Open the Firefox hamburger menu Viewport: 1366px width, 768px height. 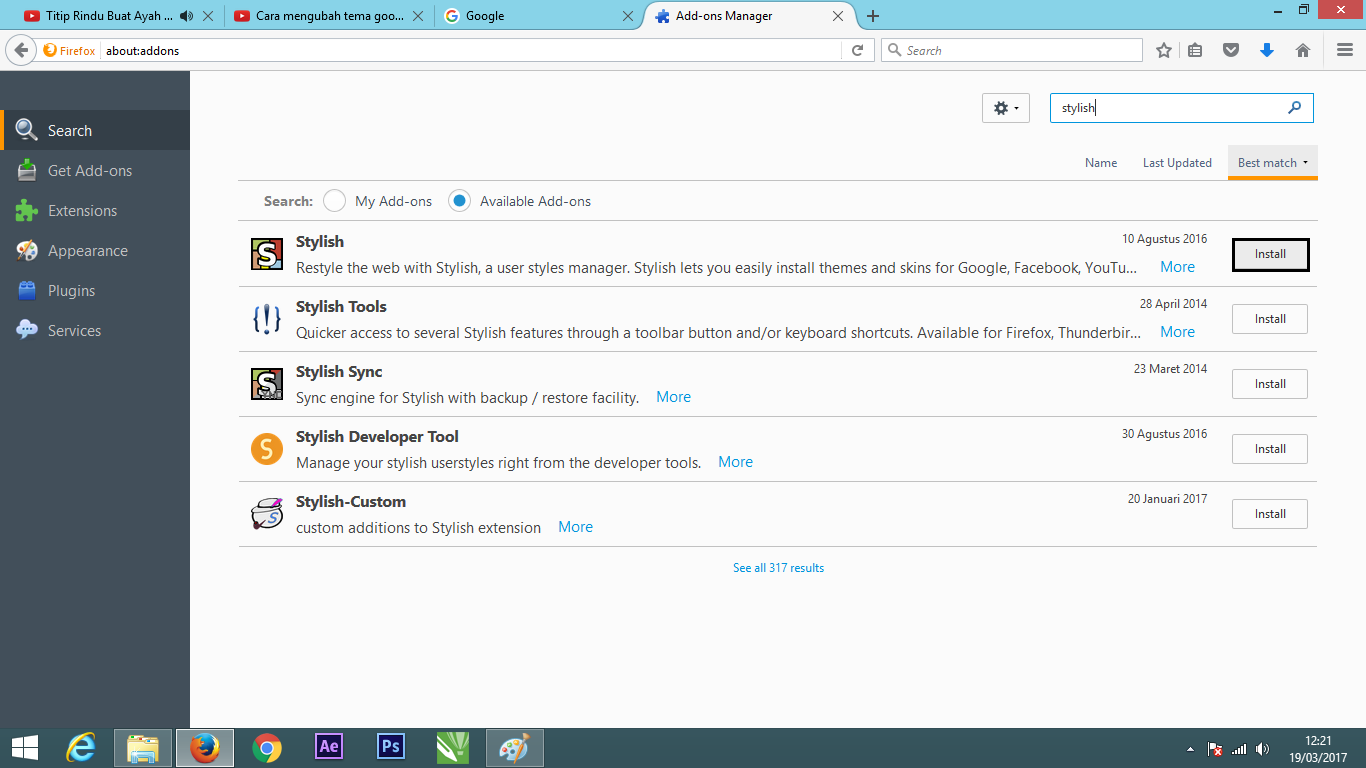click(1345, 50)
